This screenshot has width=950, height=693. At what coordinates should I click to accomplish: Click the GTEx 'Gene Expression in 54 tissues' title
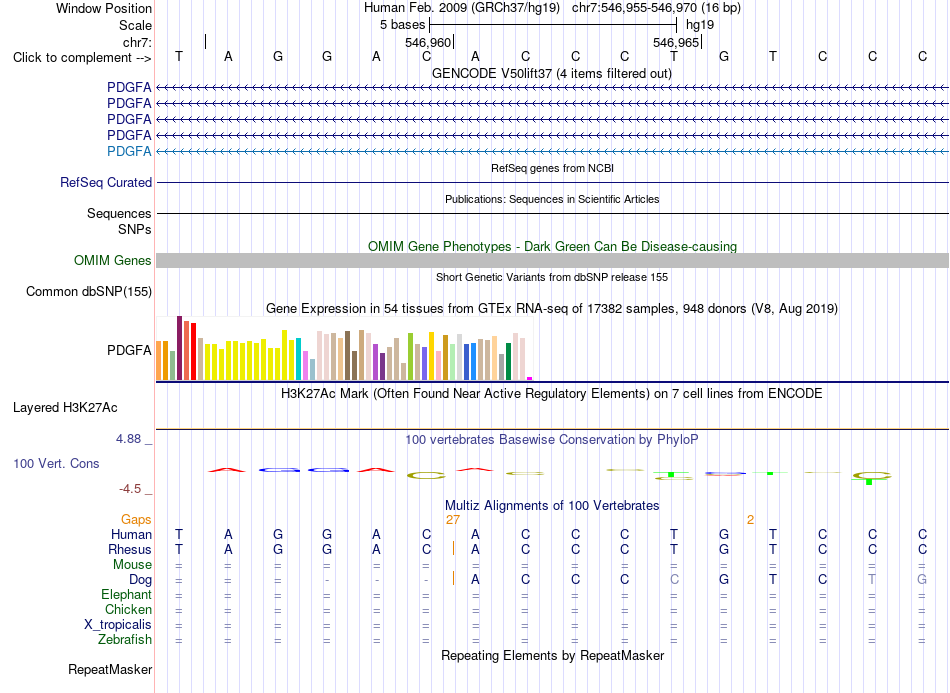coord(552,309)
